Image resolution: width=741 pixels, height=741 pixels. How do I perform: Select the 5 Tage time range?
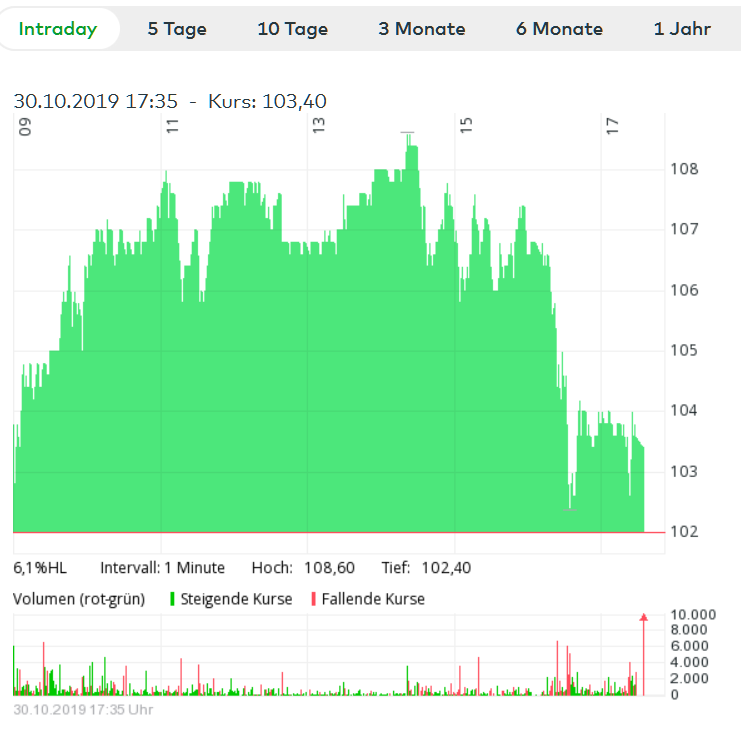pyautogui.click(x=177, y=29)
